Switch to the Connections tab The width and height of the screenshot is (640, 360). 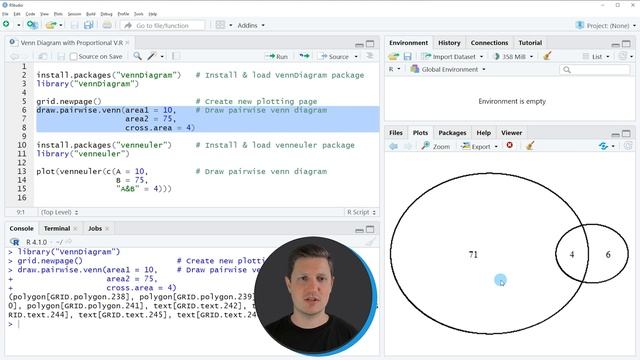click(x=489, y=42)
